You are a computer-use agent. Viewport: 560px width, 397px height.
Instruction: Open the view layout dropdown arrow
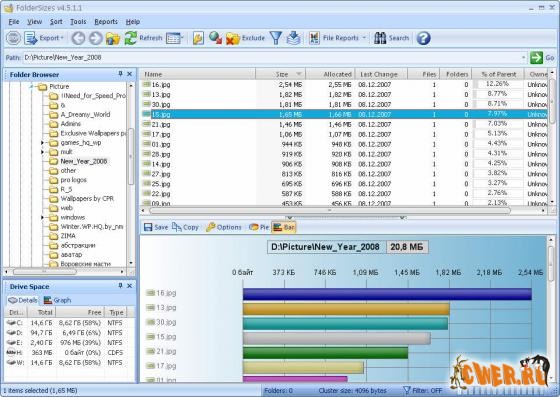tap(182, 38)
